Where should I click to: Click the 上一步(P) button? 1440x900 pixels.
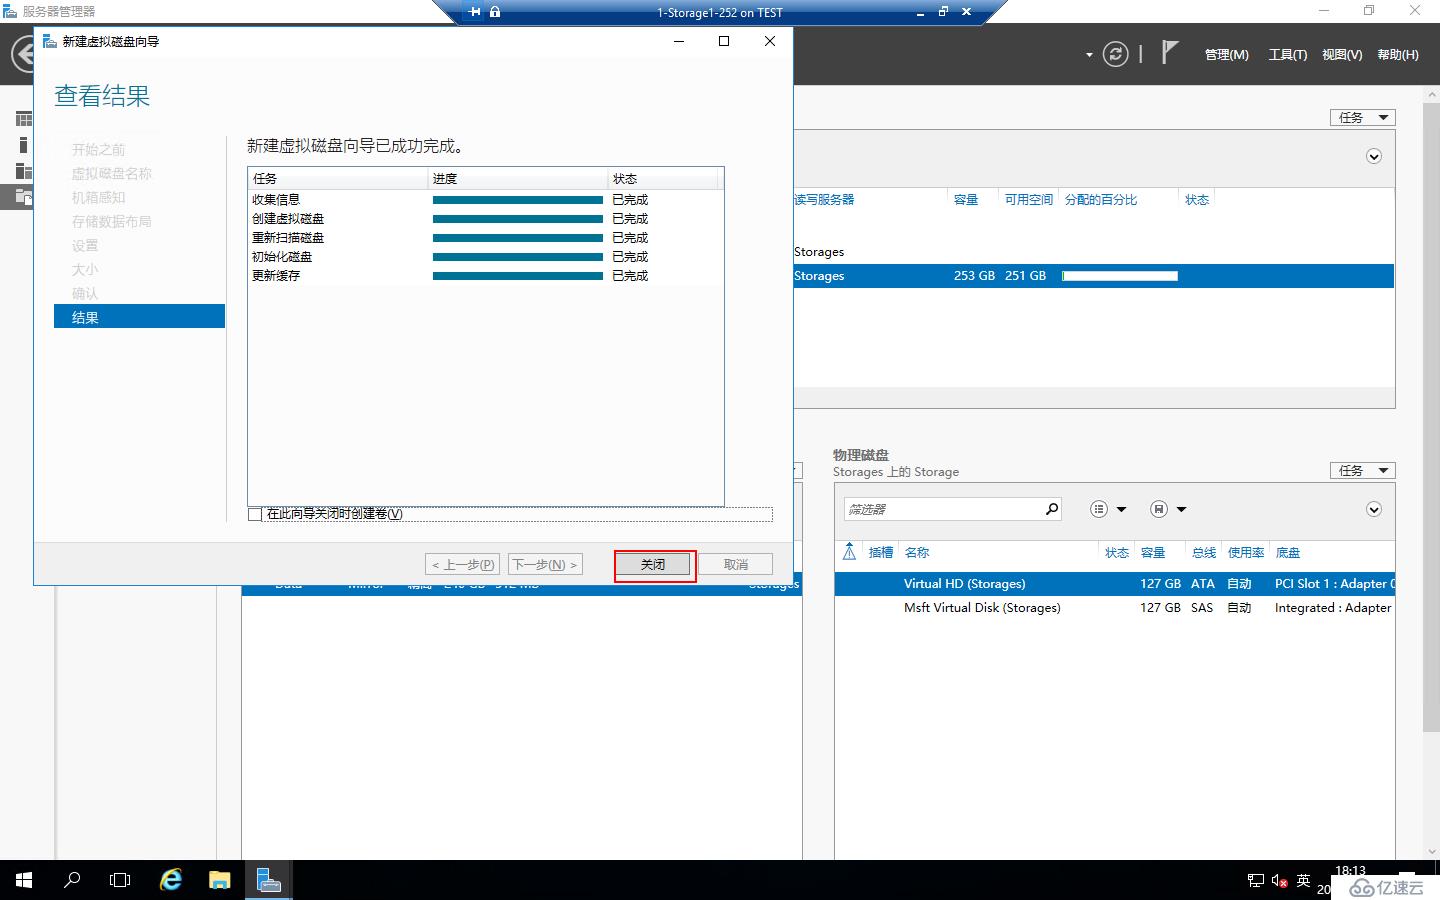462,564
